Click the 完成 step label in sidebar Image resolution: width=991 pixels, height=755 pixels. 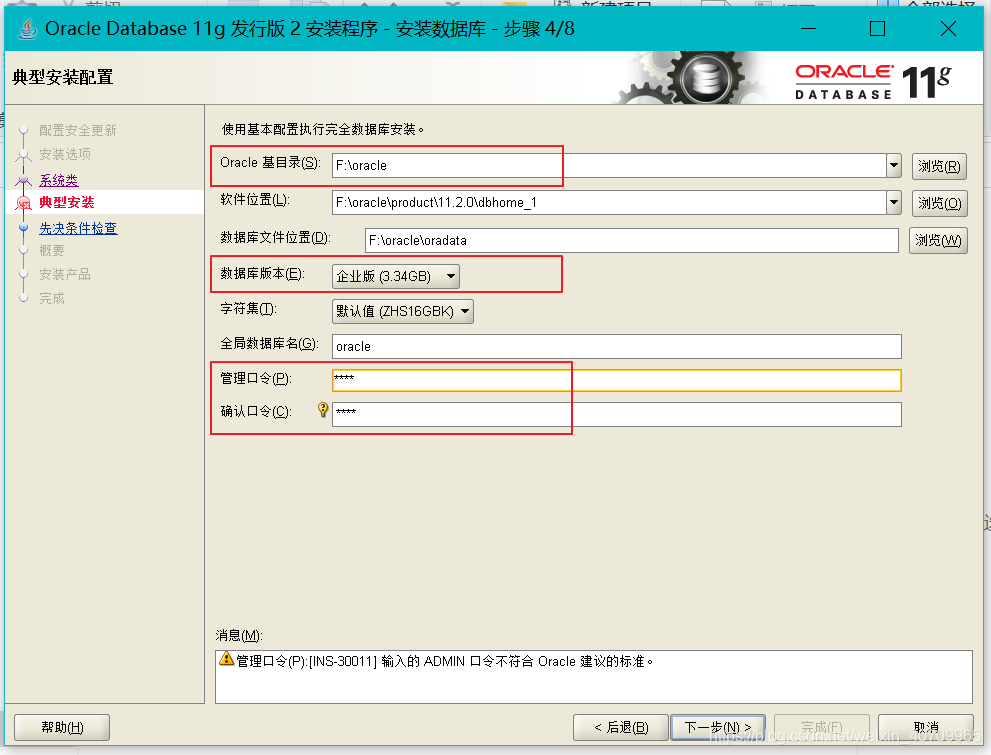coord(52,298)
